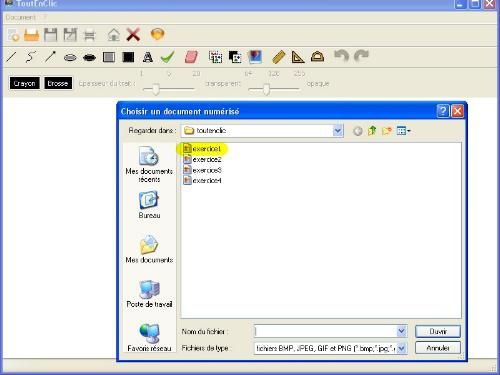The height and width of the screenshot is (375, 500).
Task: Select the protractor tool
Action: tap(317, 57)
